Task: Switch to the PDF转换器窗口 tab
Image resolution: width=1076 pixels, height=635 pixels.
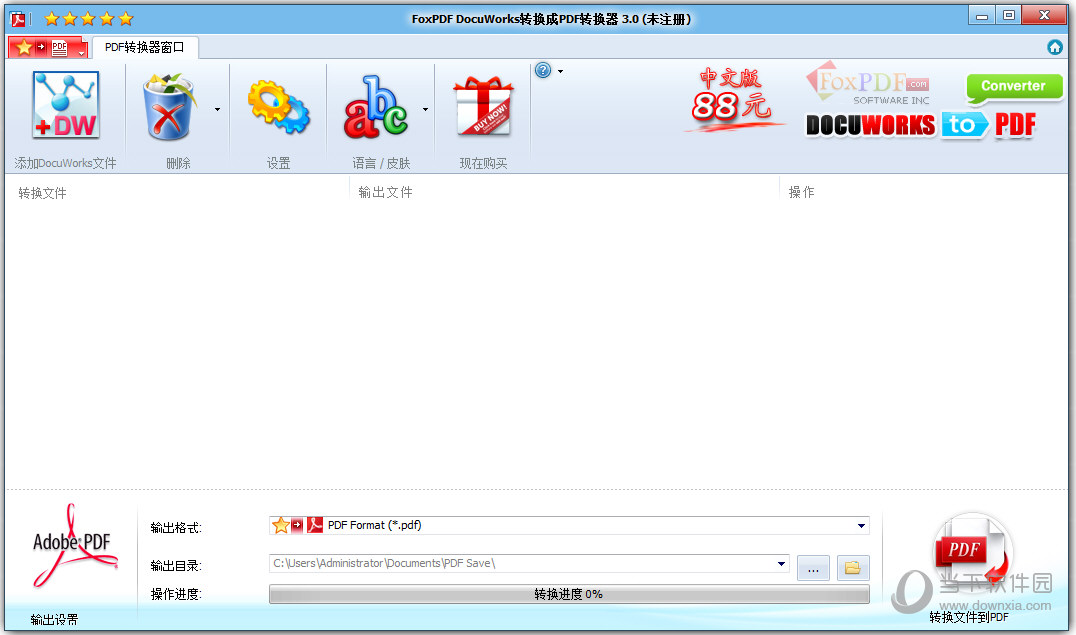Action: [x=145, y=47]
